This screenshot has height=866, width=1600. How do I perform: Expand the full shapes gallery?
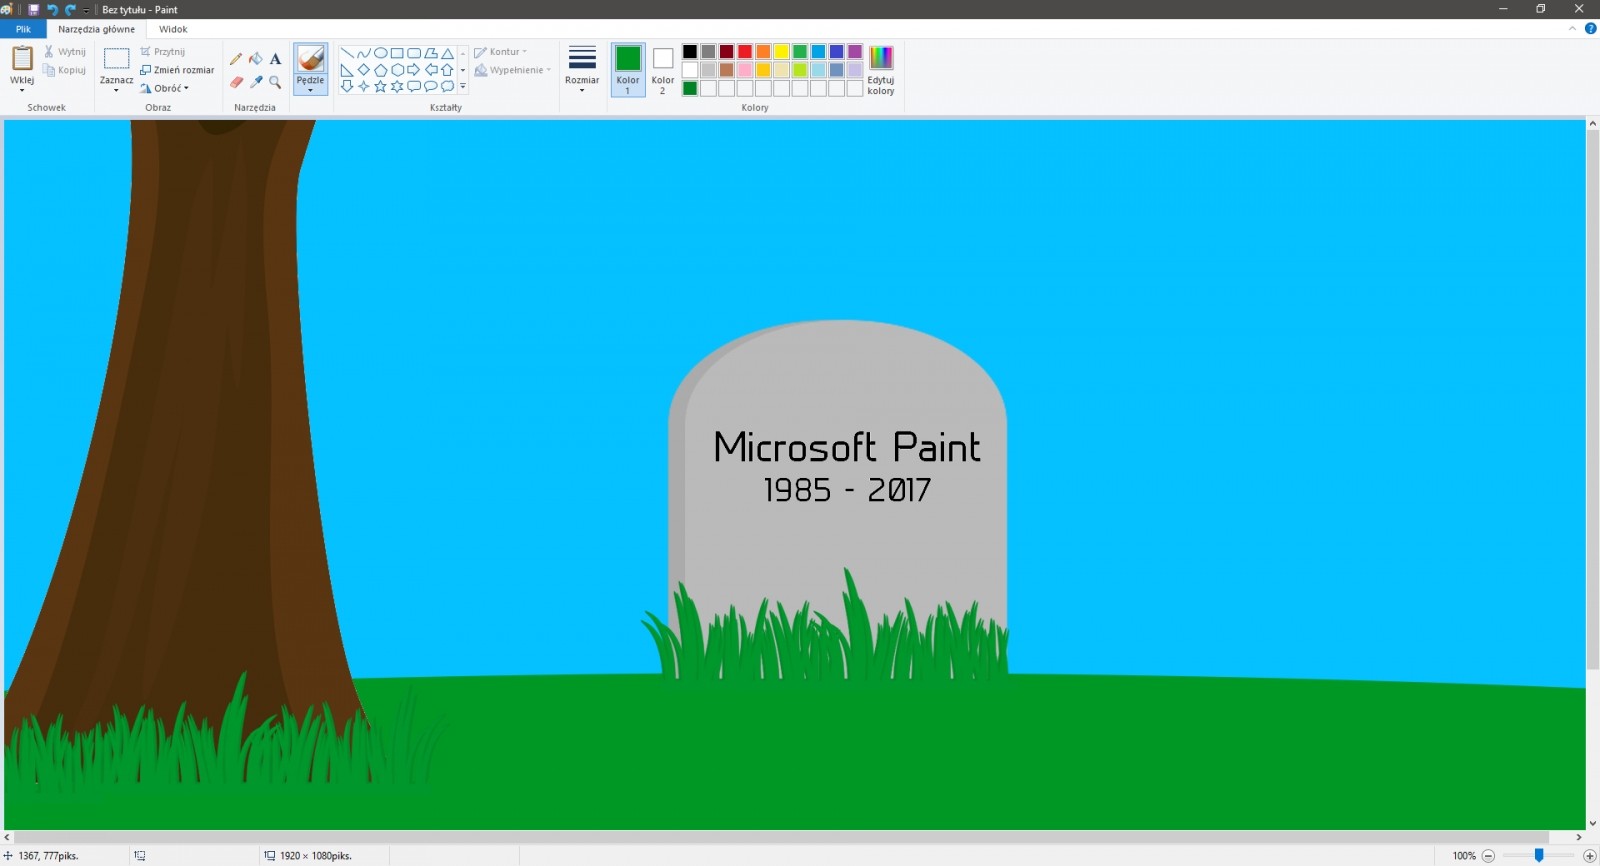pyautogui.click(x=463, y=87)
